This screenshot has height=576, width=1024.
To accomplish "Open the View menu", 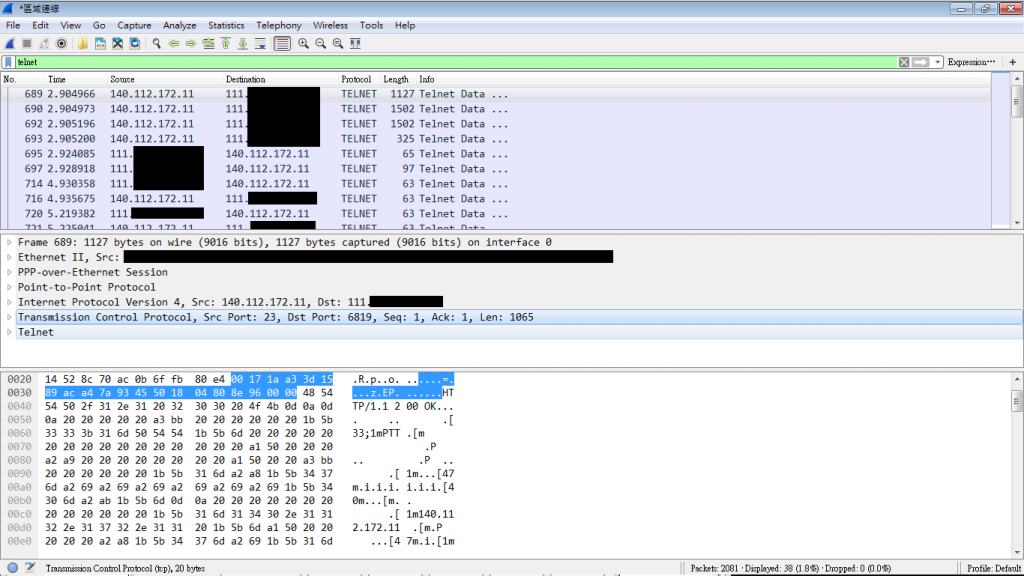I will click(x=71, y=25).
